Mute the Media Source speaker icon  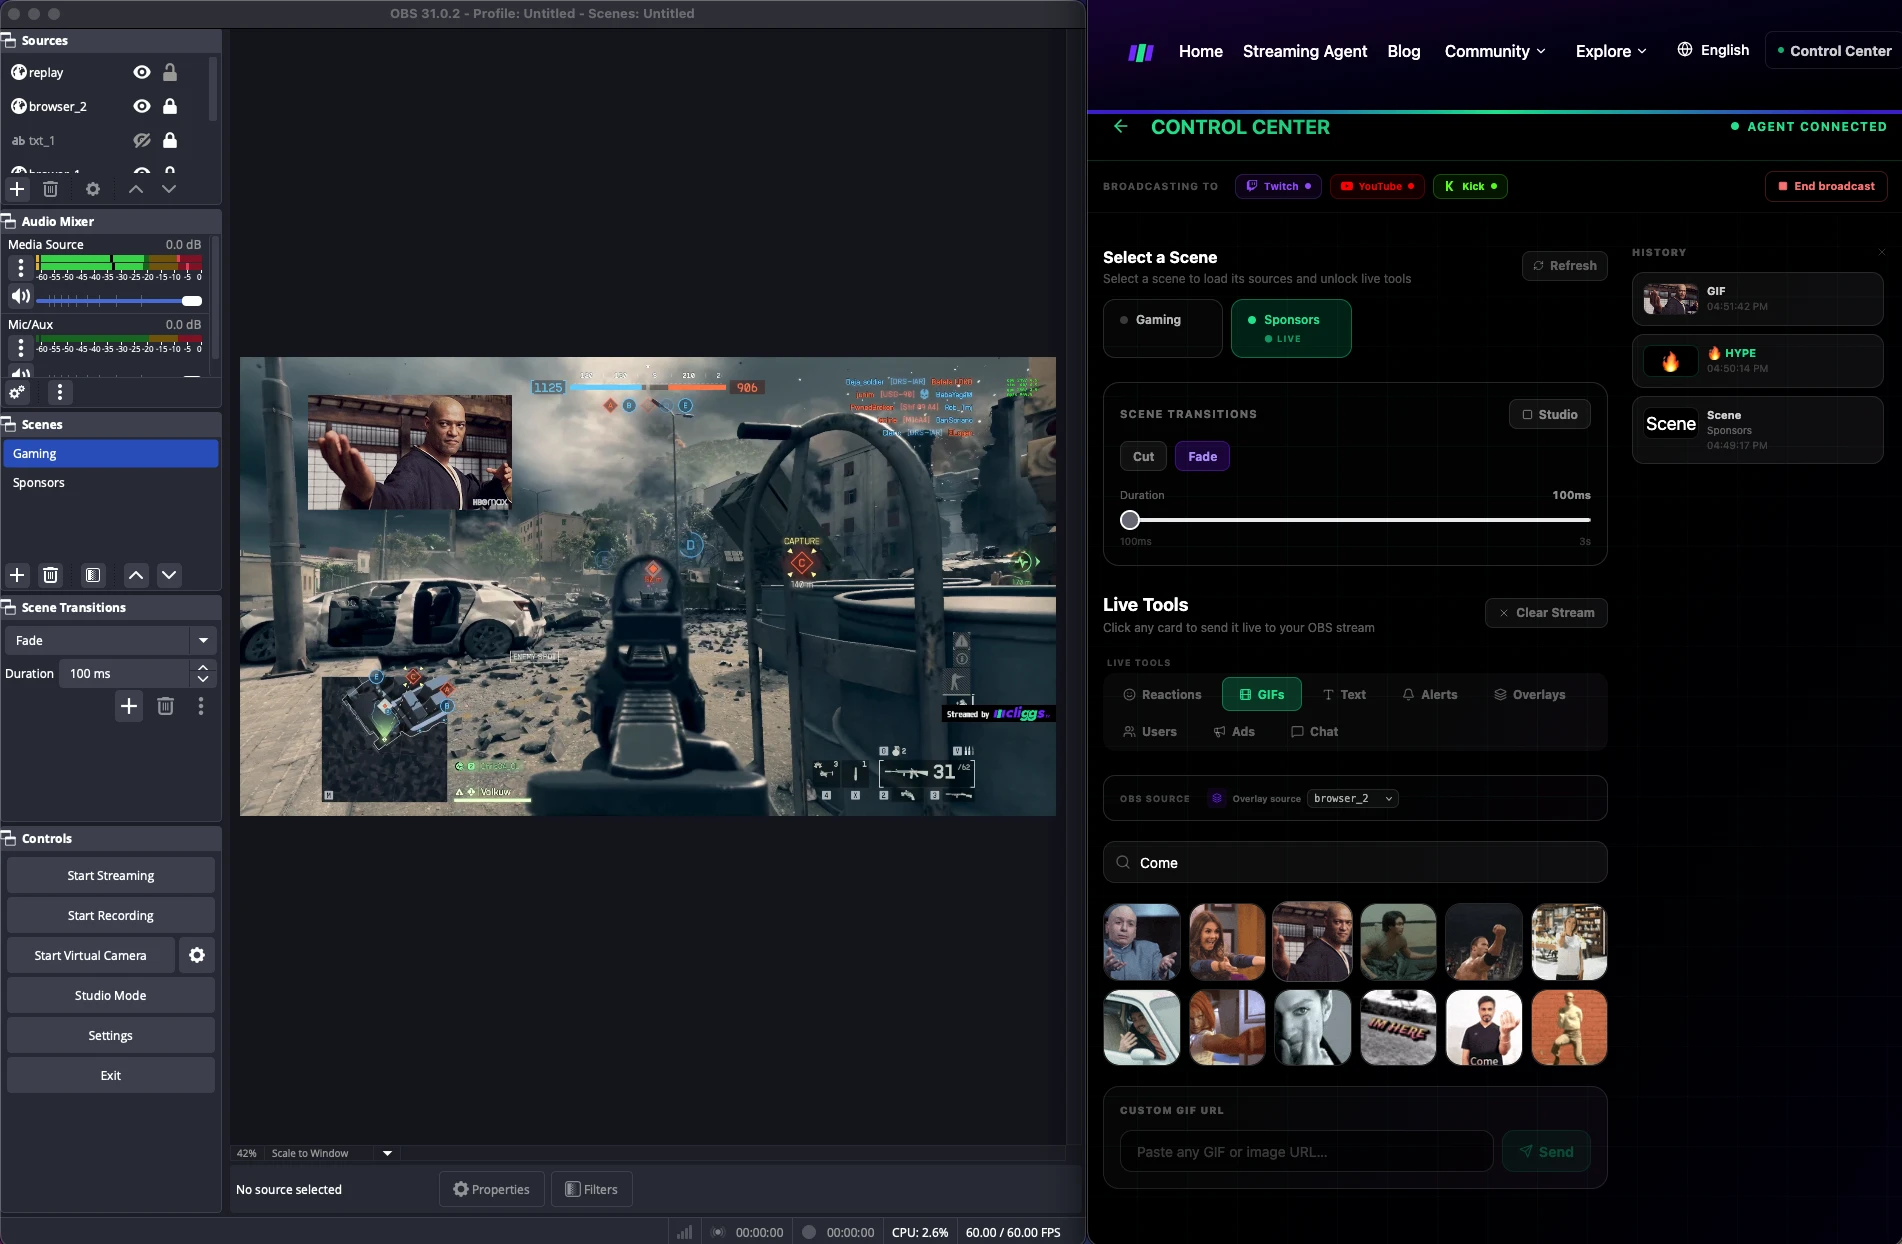20,297
